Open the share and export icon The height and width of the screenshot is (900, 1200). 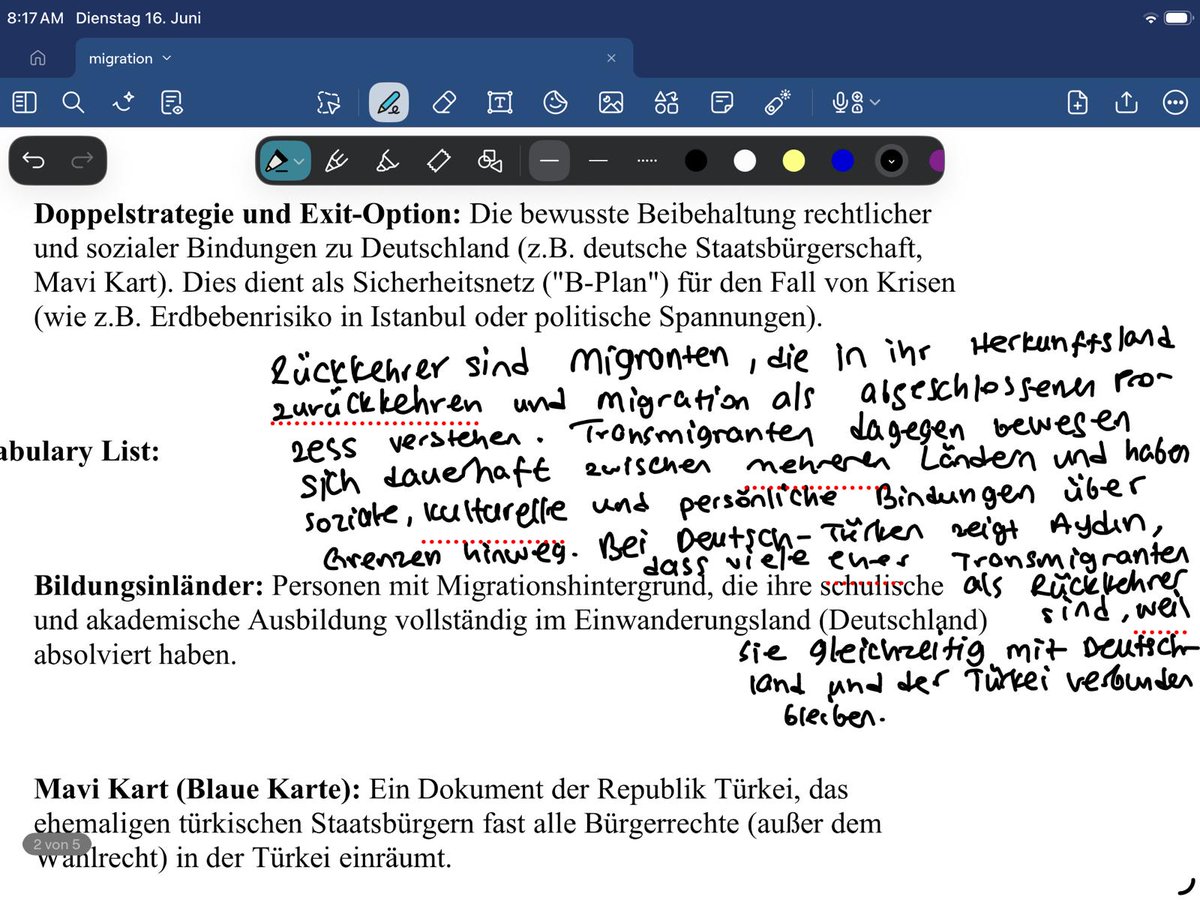pos(1126,102)
